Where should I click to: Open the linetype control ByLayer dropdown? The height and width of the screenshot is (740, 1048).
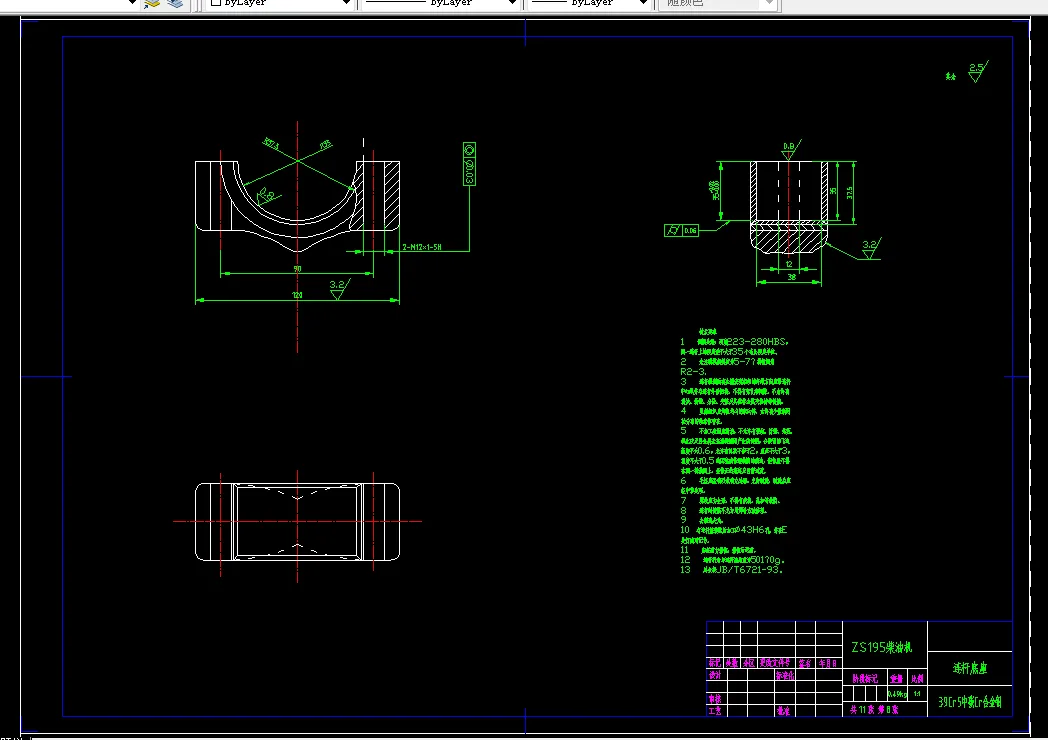(x=440, y=3)
